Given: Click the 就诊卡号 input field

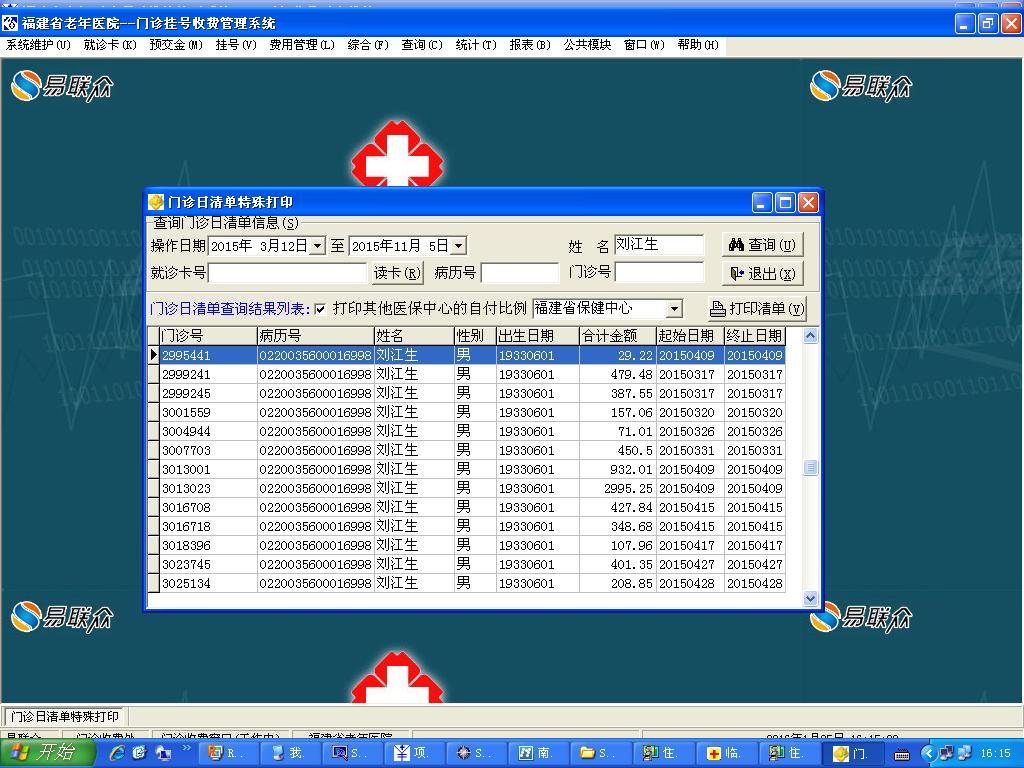Looking at the screenshot, I should [x=287, y=272].
